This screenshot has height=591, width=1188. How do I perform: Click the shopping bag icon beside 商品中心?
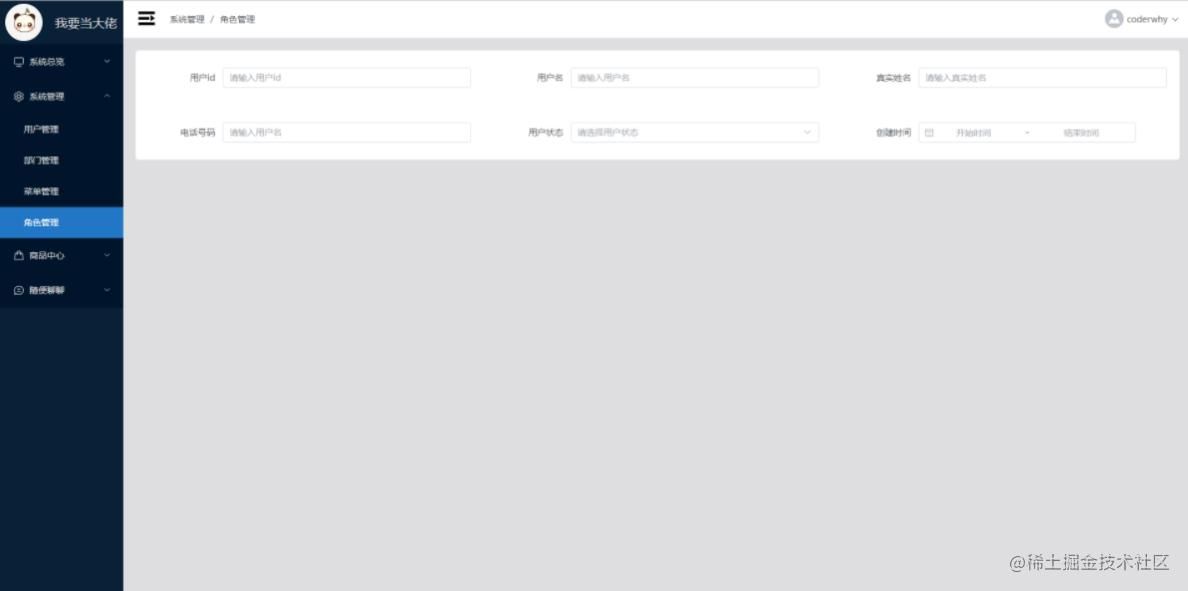point(19,256)
